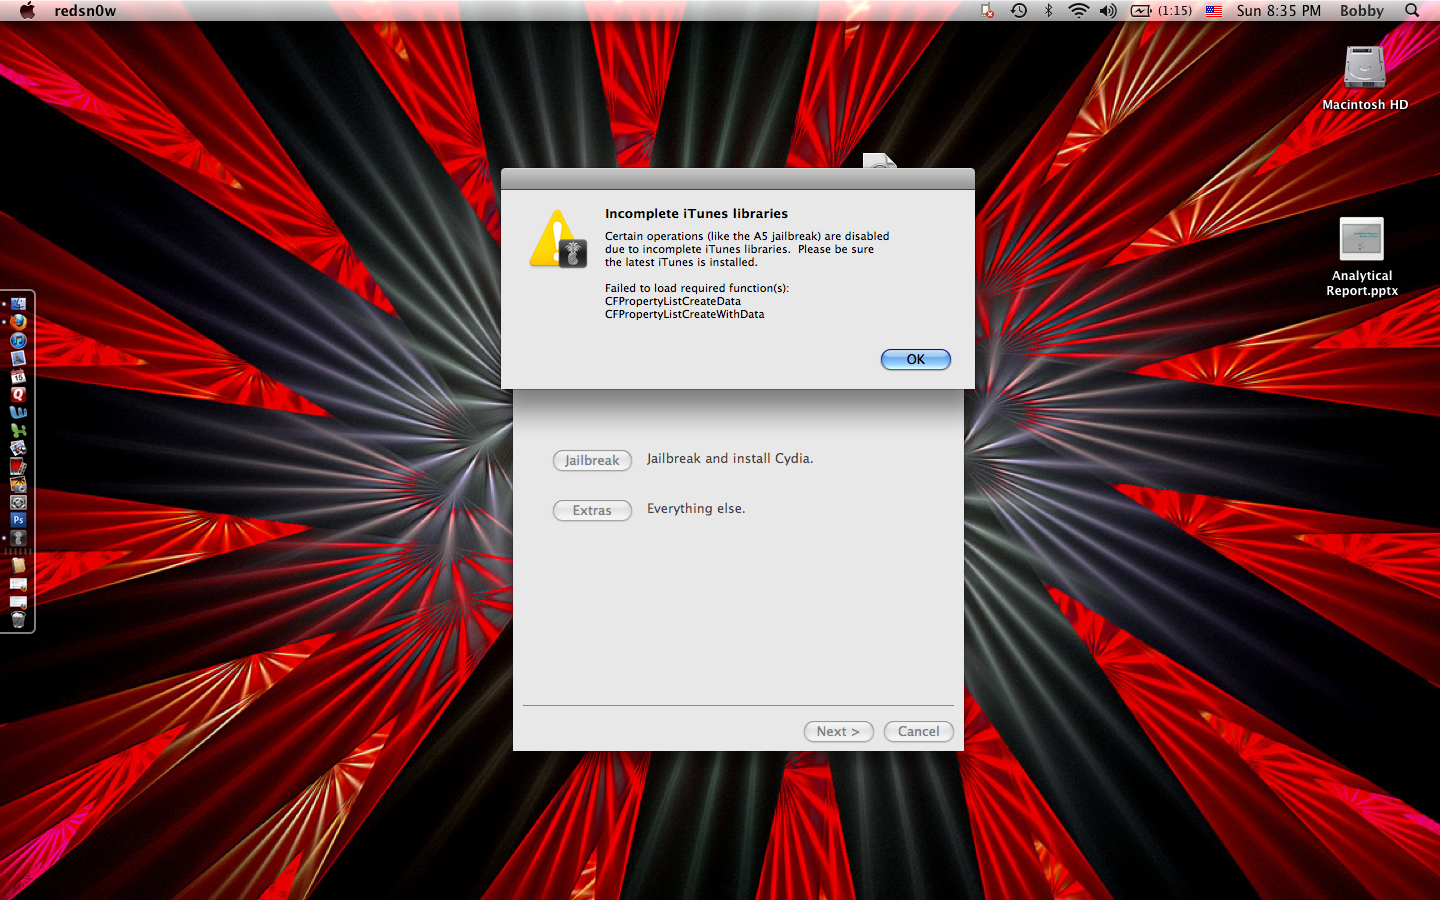Open the Bobby user menu
This screenshot has width=1440, height=900.
pos(1361,10)
